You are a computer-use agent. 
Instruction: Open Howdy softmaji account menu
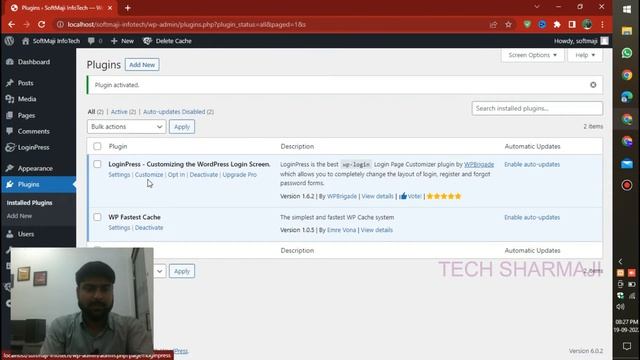[581, 41]
